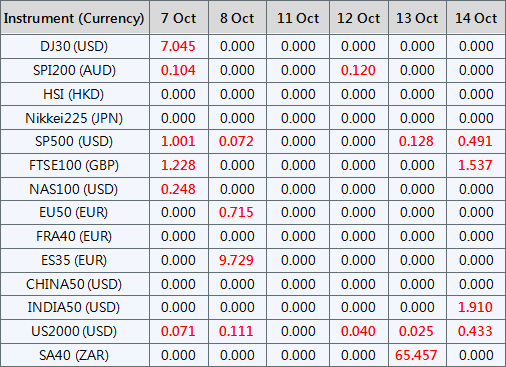Select the 7 Oct column header
The image size is (506, 367).
tap(178, 18)
